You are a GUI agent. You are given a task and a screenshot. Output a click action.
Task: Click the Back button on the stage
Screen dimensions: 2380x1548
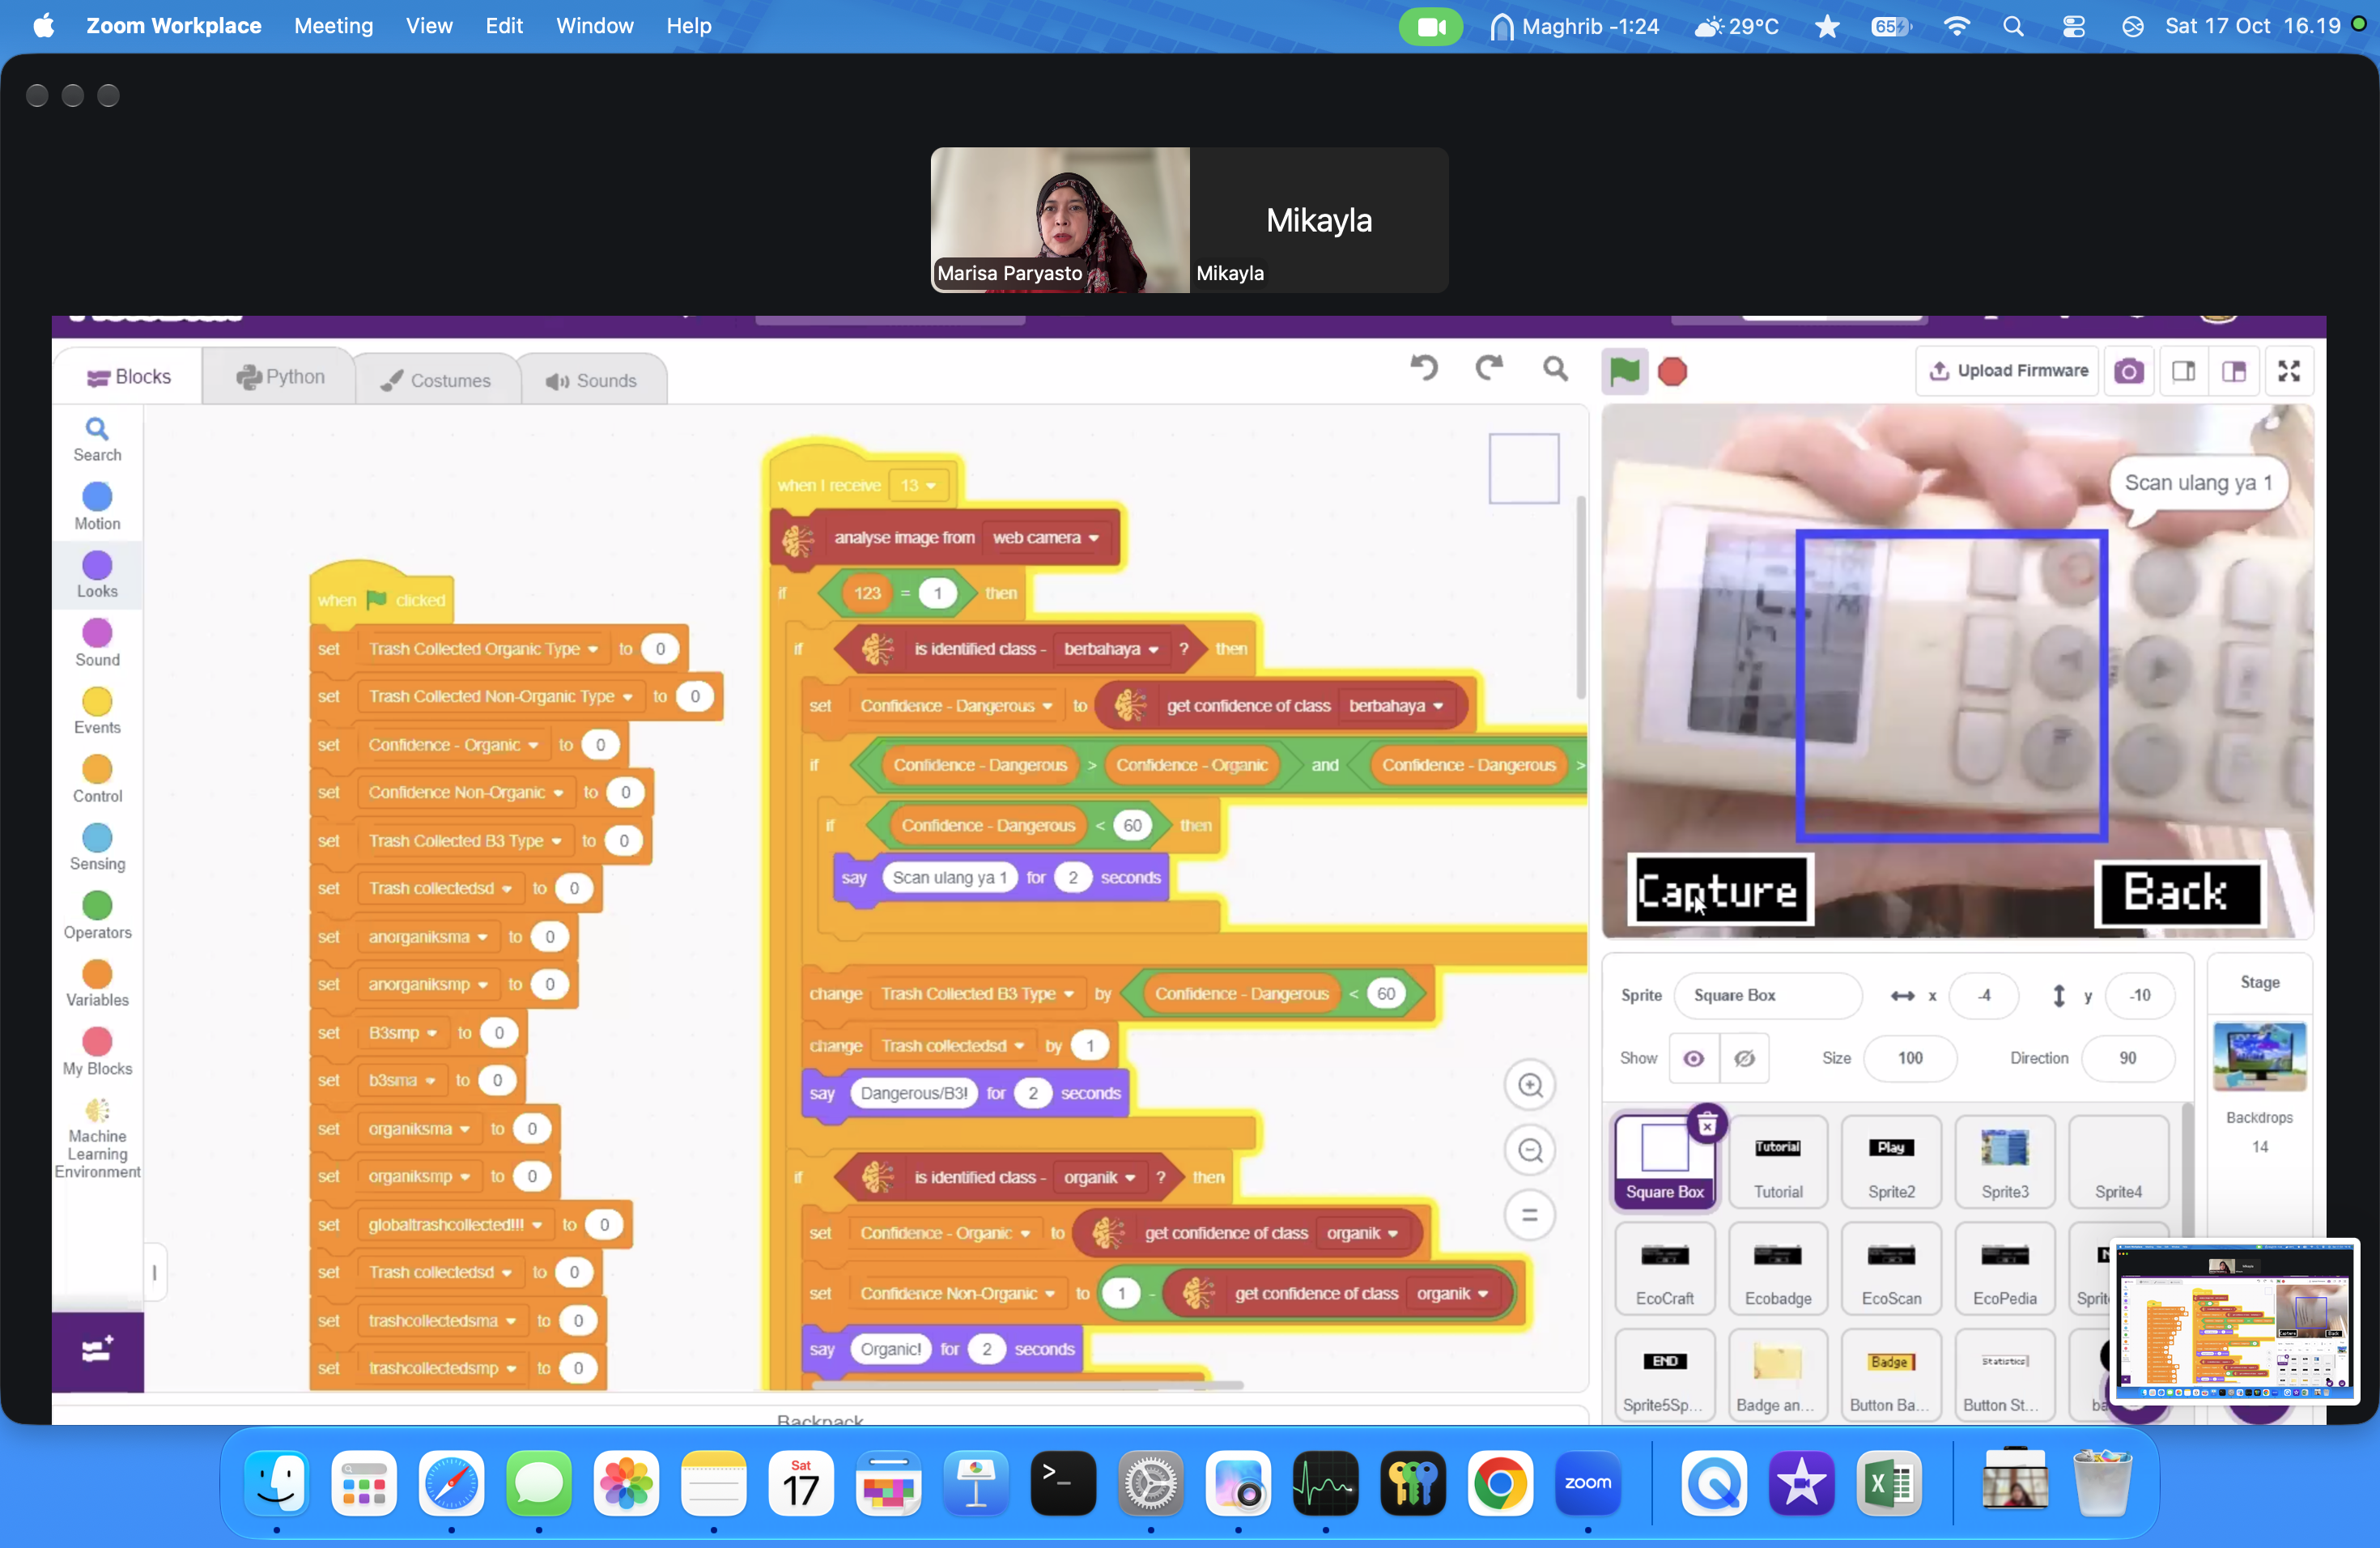point(2179,893)
